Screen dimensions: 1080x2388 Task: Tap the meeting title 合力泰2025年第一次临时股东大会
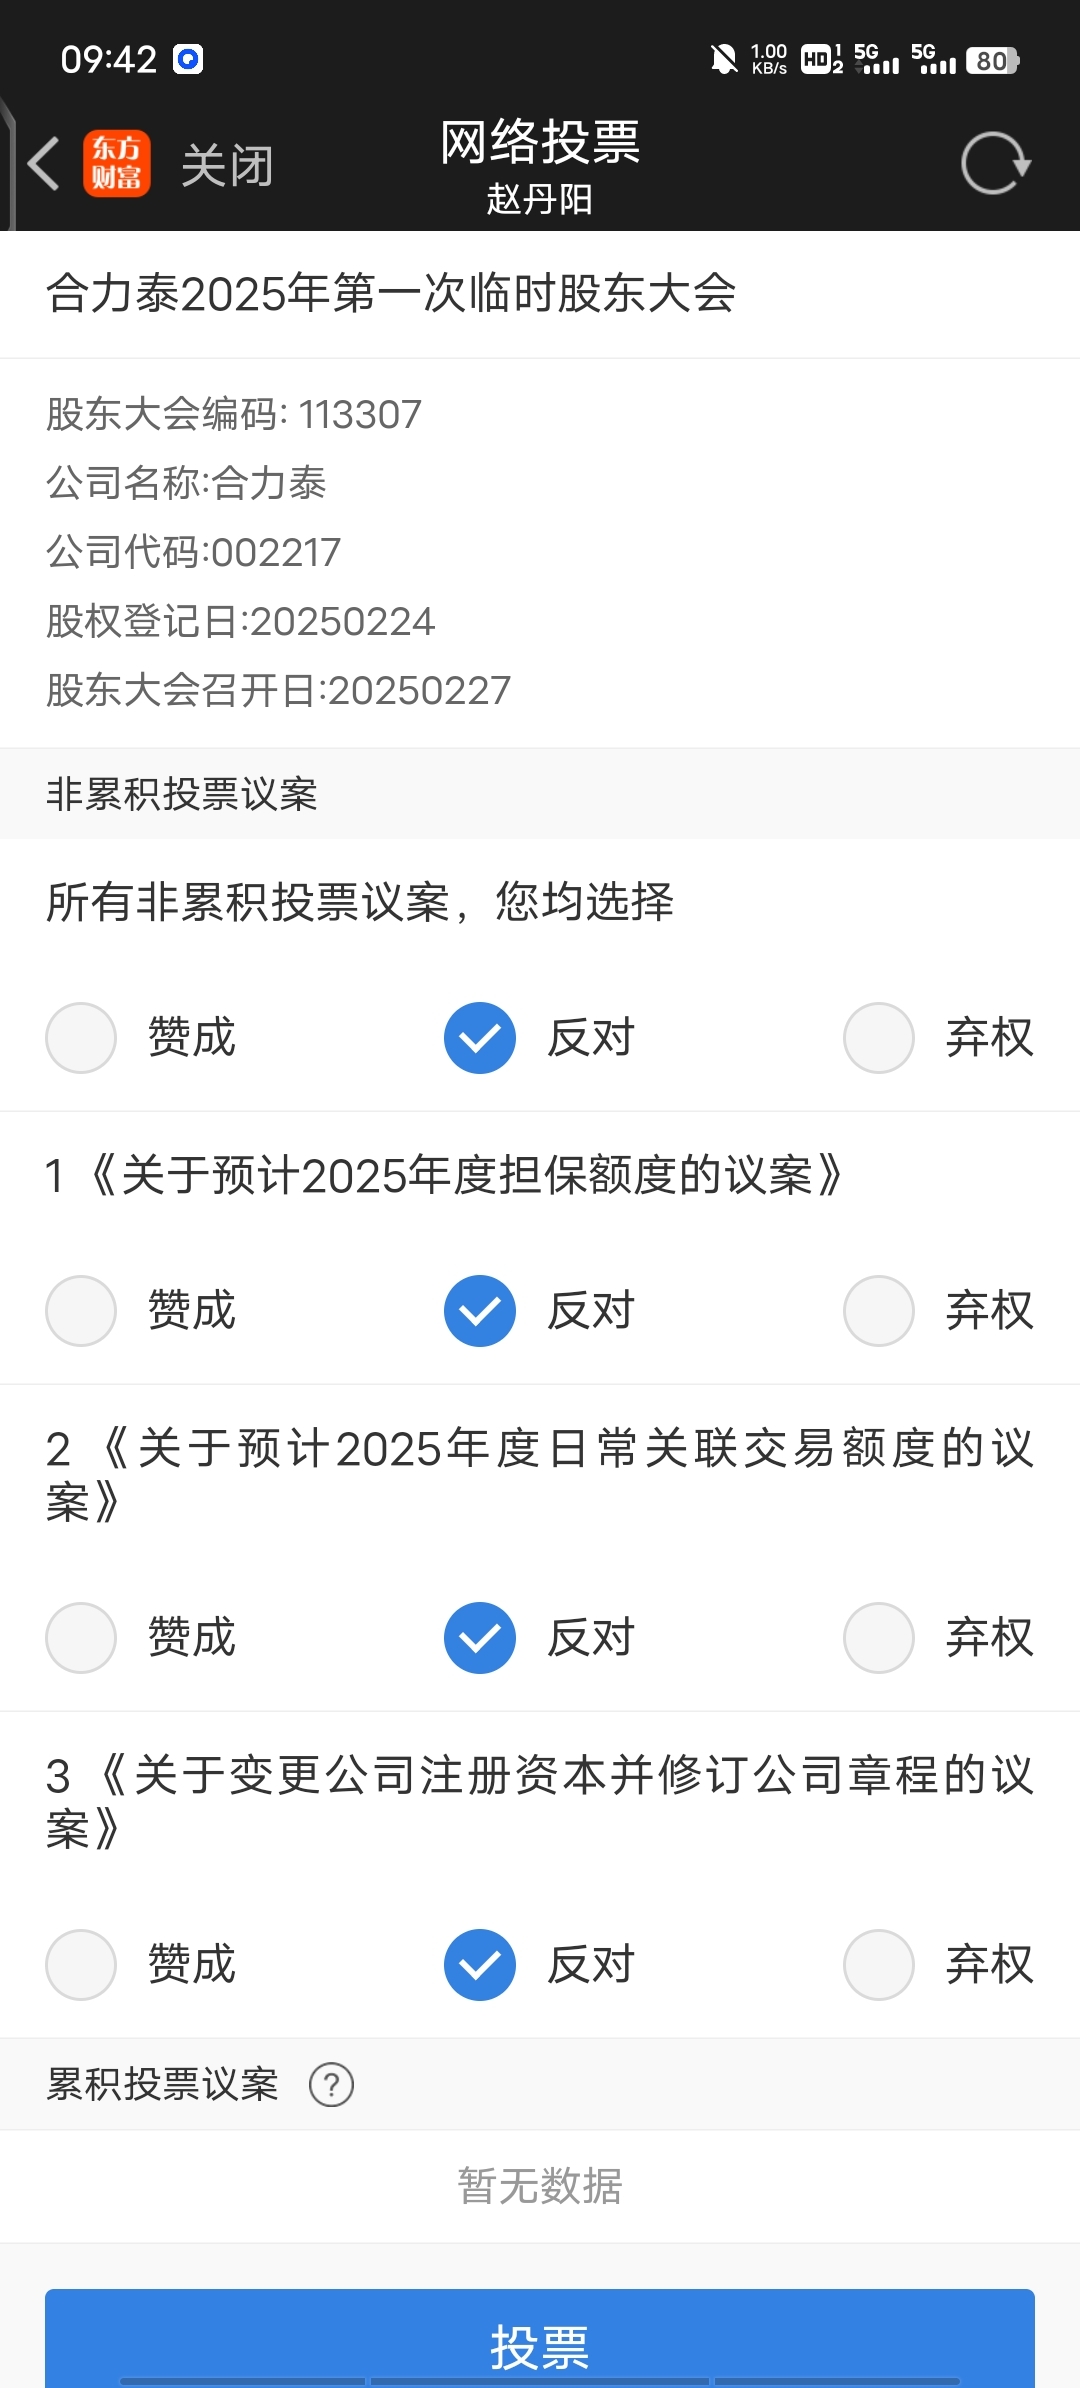tap(391, 294)
